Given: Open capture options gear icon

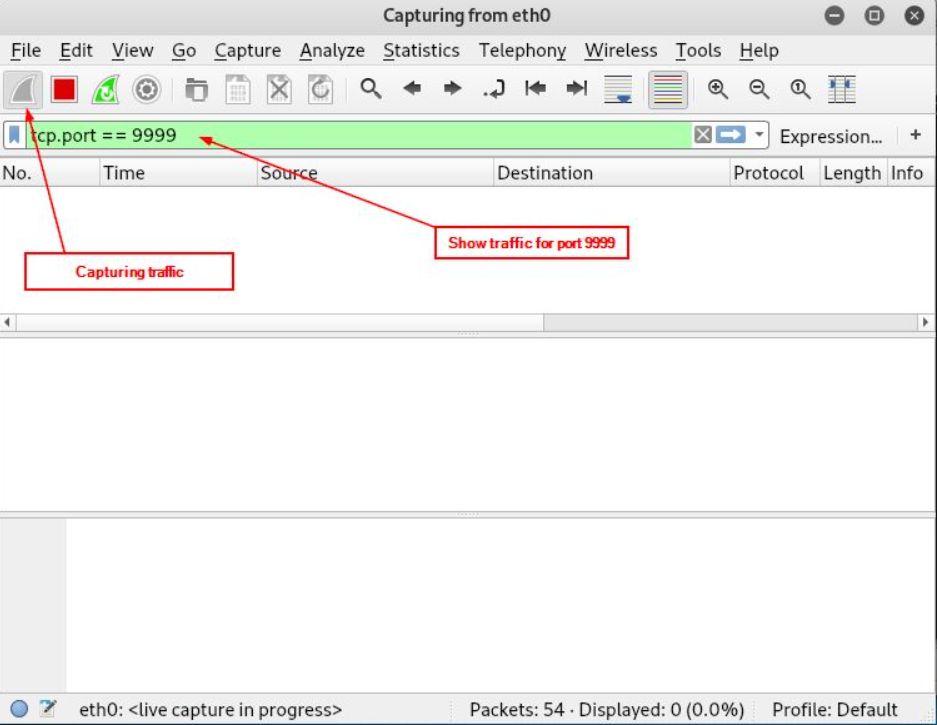Looking at the screenshot, I should point(147,90).
